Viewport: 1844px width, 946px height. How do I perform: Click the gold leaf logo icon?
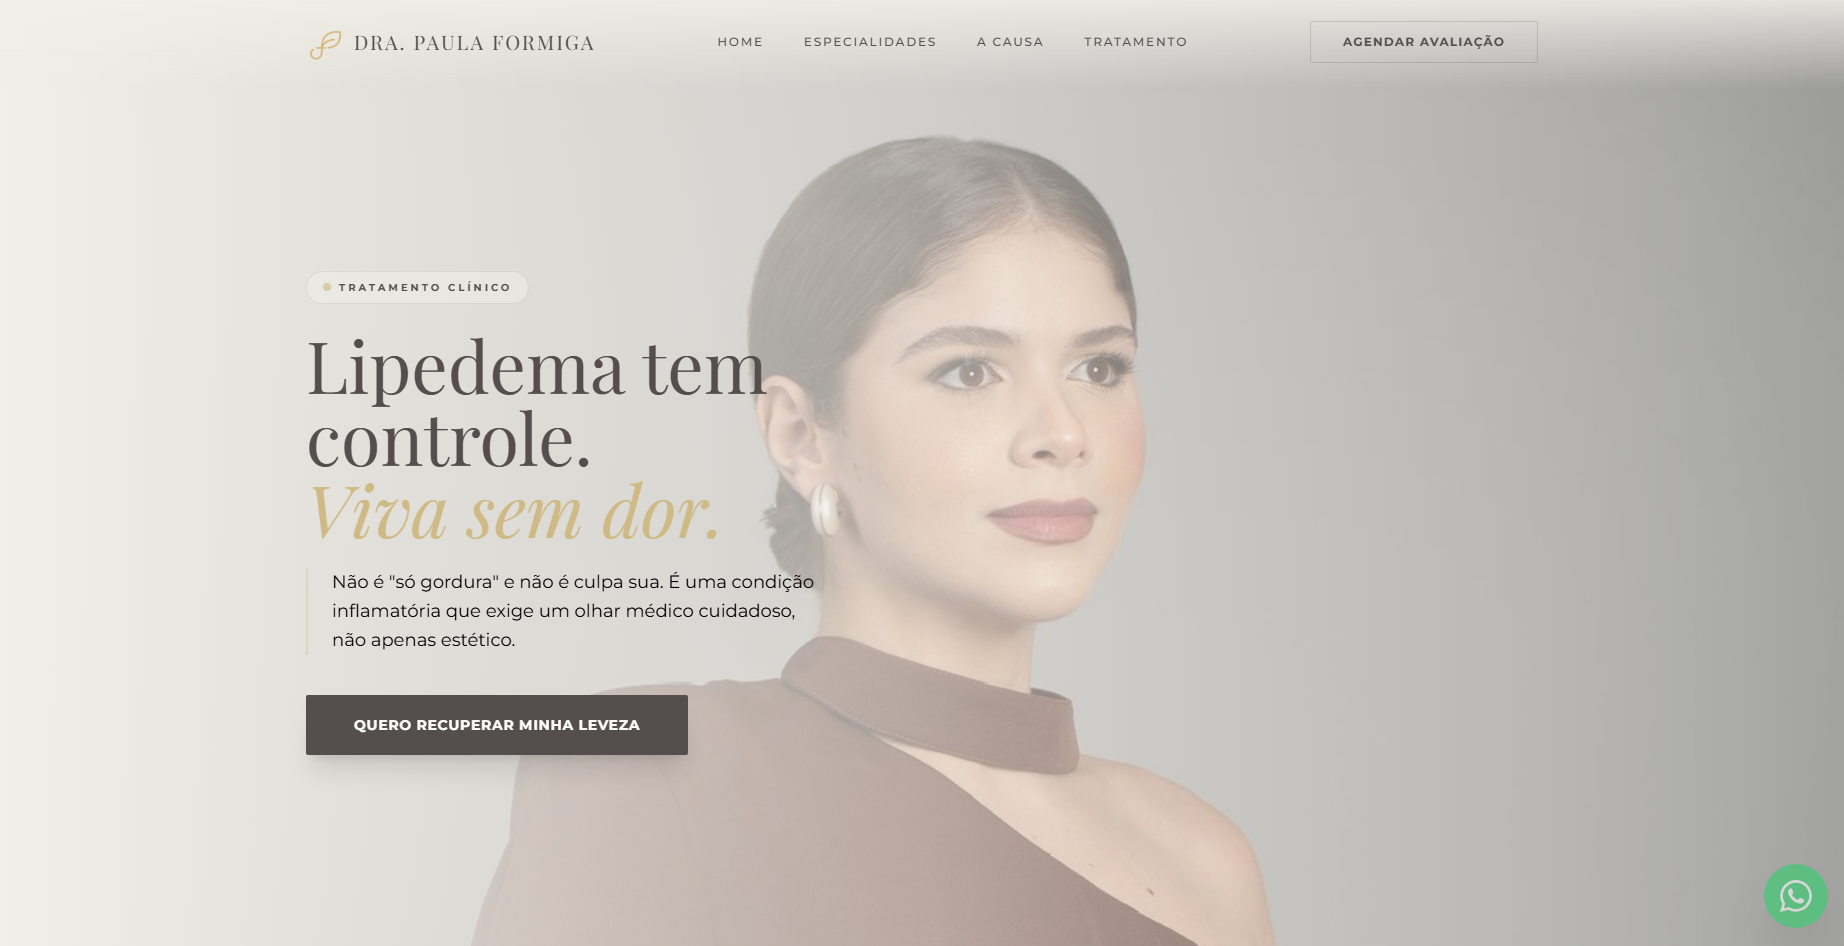pos(325,44)
